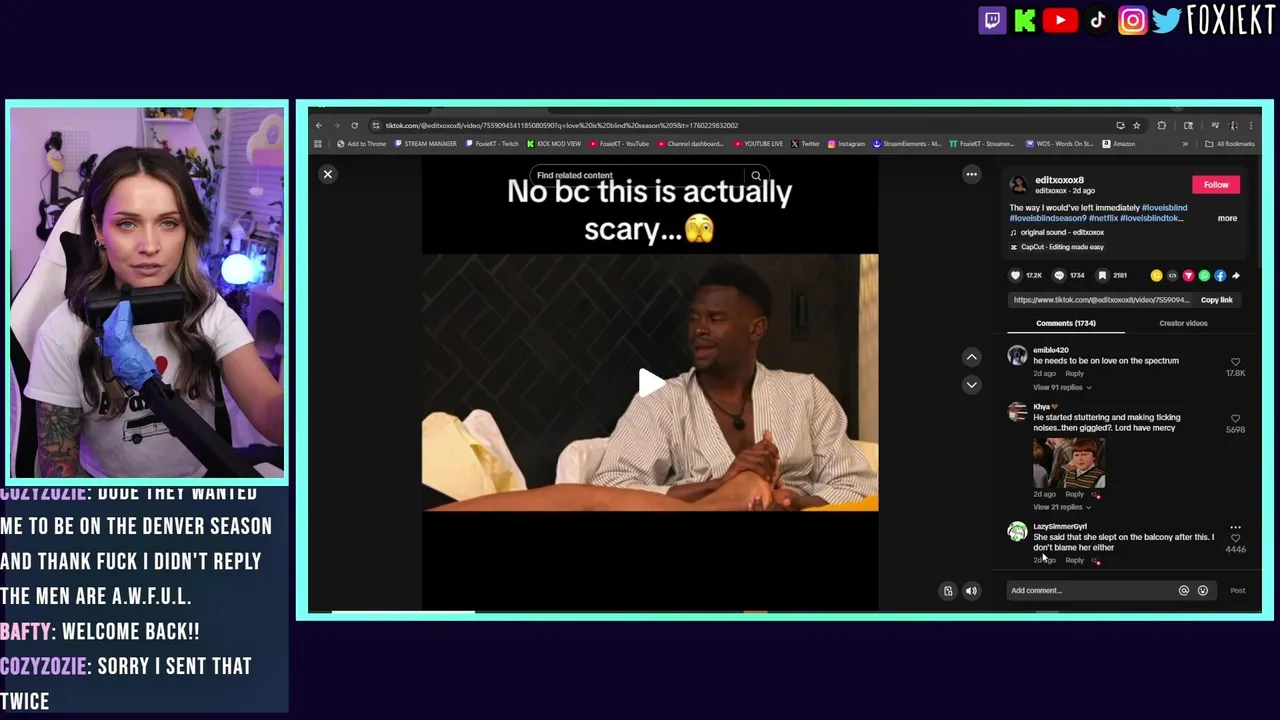This screenshot has height=720, width=1280.
Task: Open the STREAM MANAGER bookmark
Action: pos(426,144)
